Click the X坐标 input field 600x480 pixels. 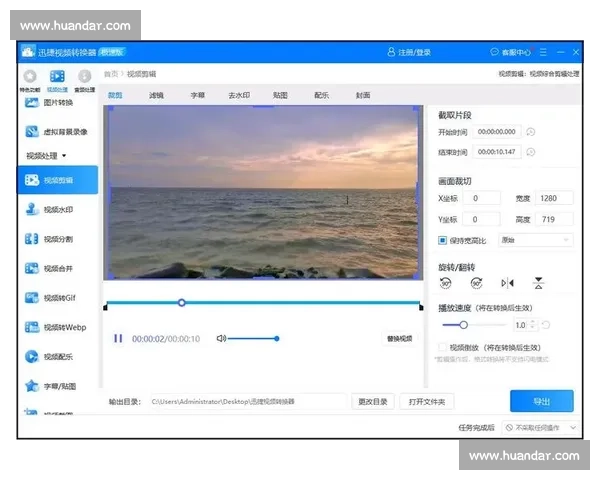click(481, 198)
